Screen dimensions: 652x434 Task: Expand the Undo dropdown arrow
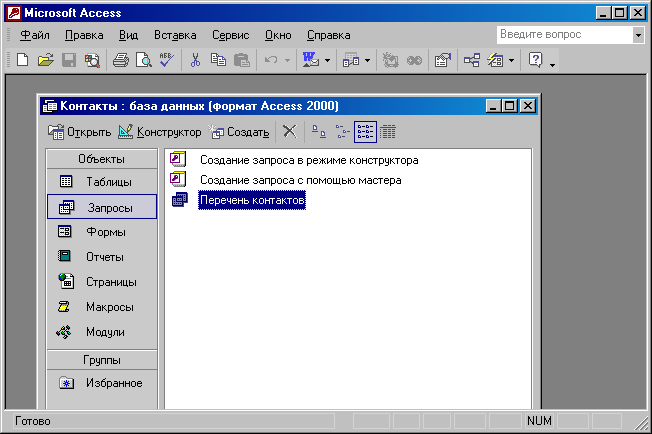click(x=287, y=61)
